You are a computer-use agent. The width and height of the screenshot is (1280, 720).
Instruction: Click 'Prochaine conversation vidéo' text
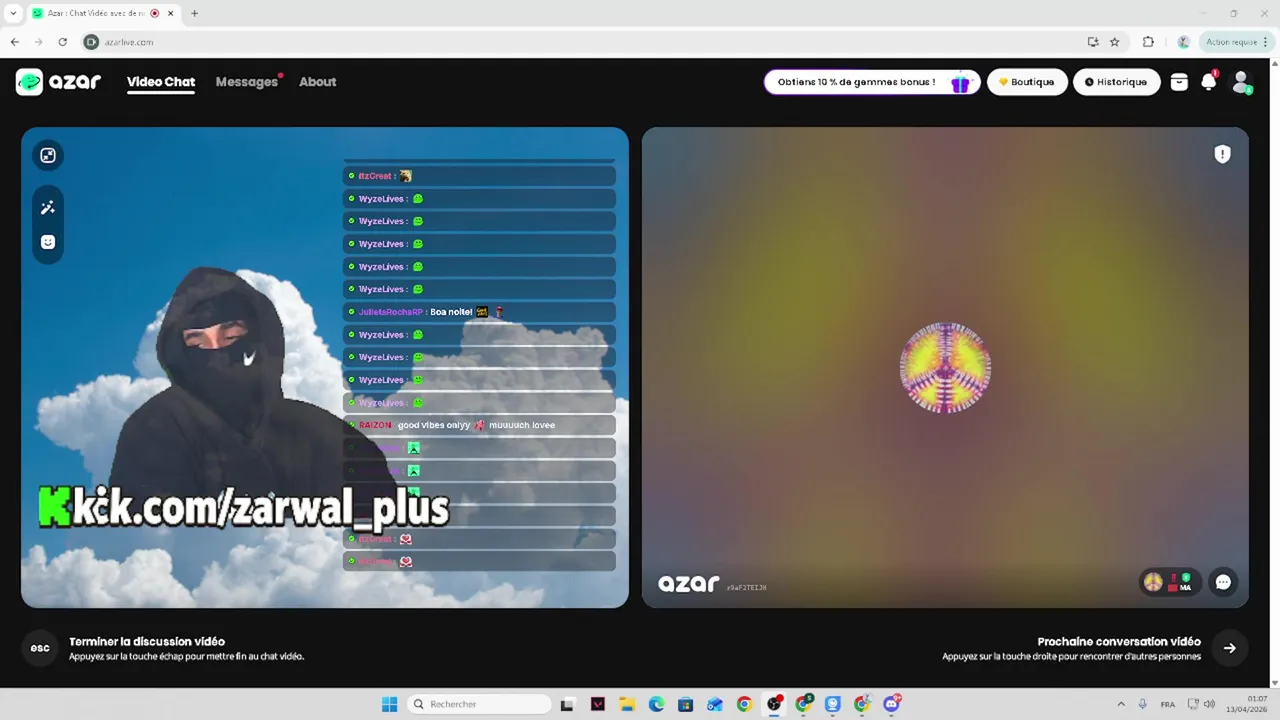pyautogui.click(x=1119, y=642)
